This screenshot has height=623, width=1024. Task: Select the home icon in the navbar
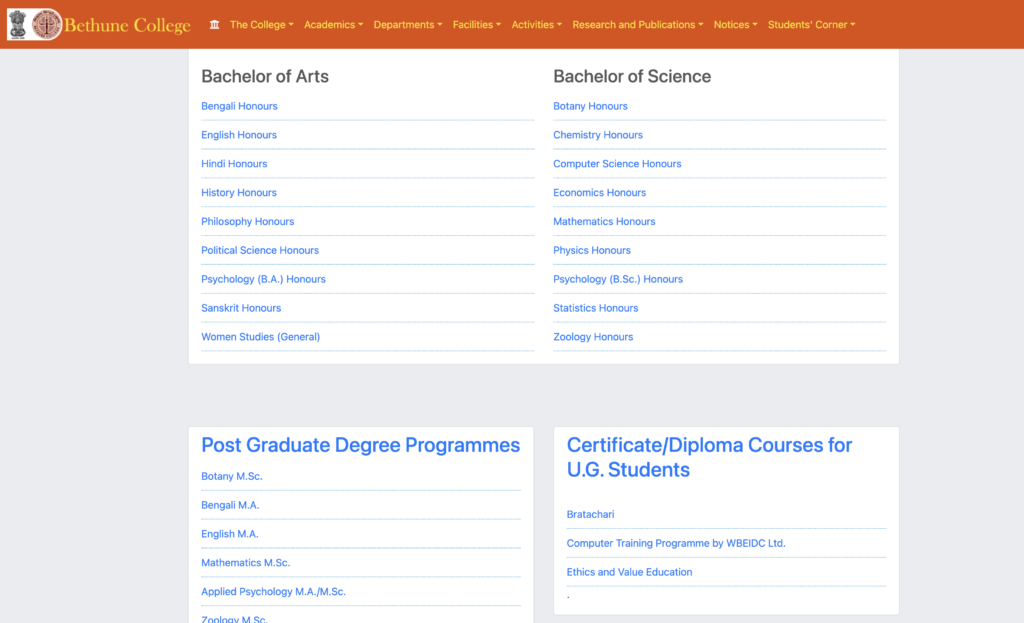coord(214,24)
